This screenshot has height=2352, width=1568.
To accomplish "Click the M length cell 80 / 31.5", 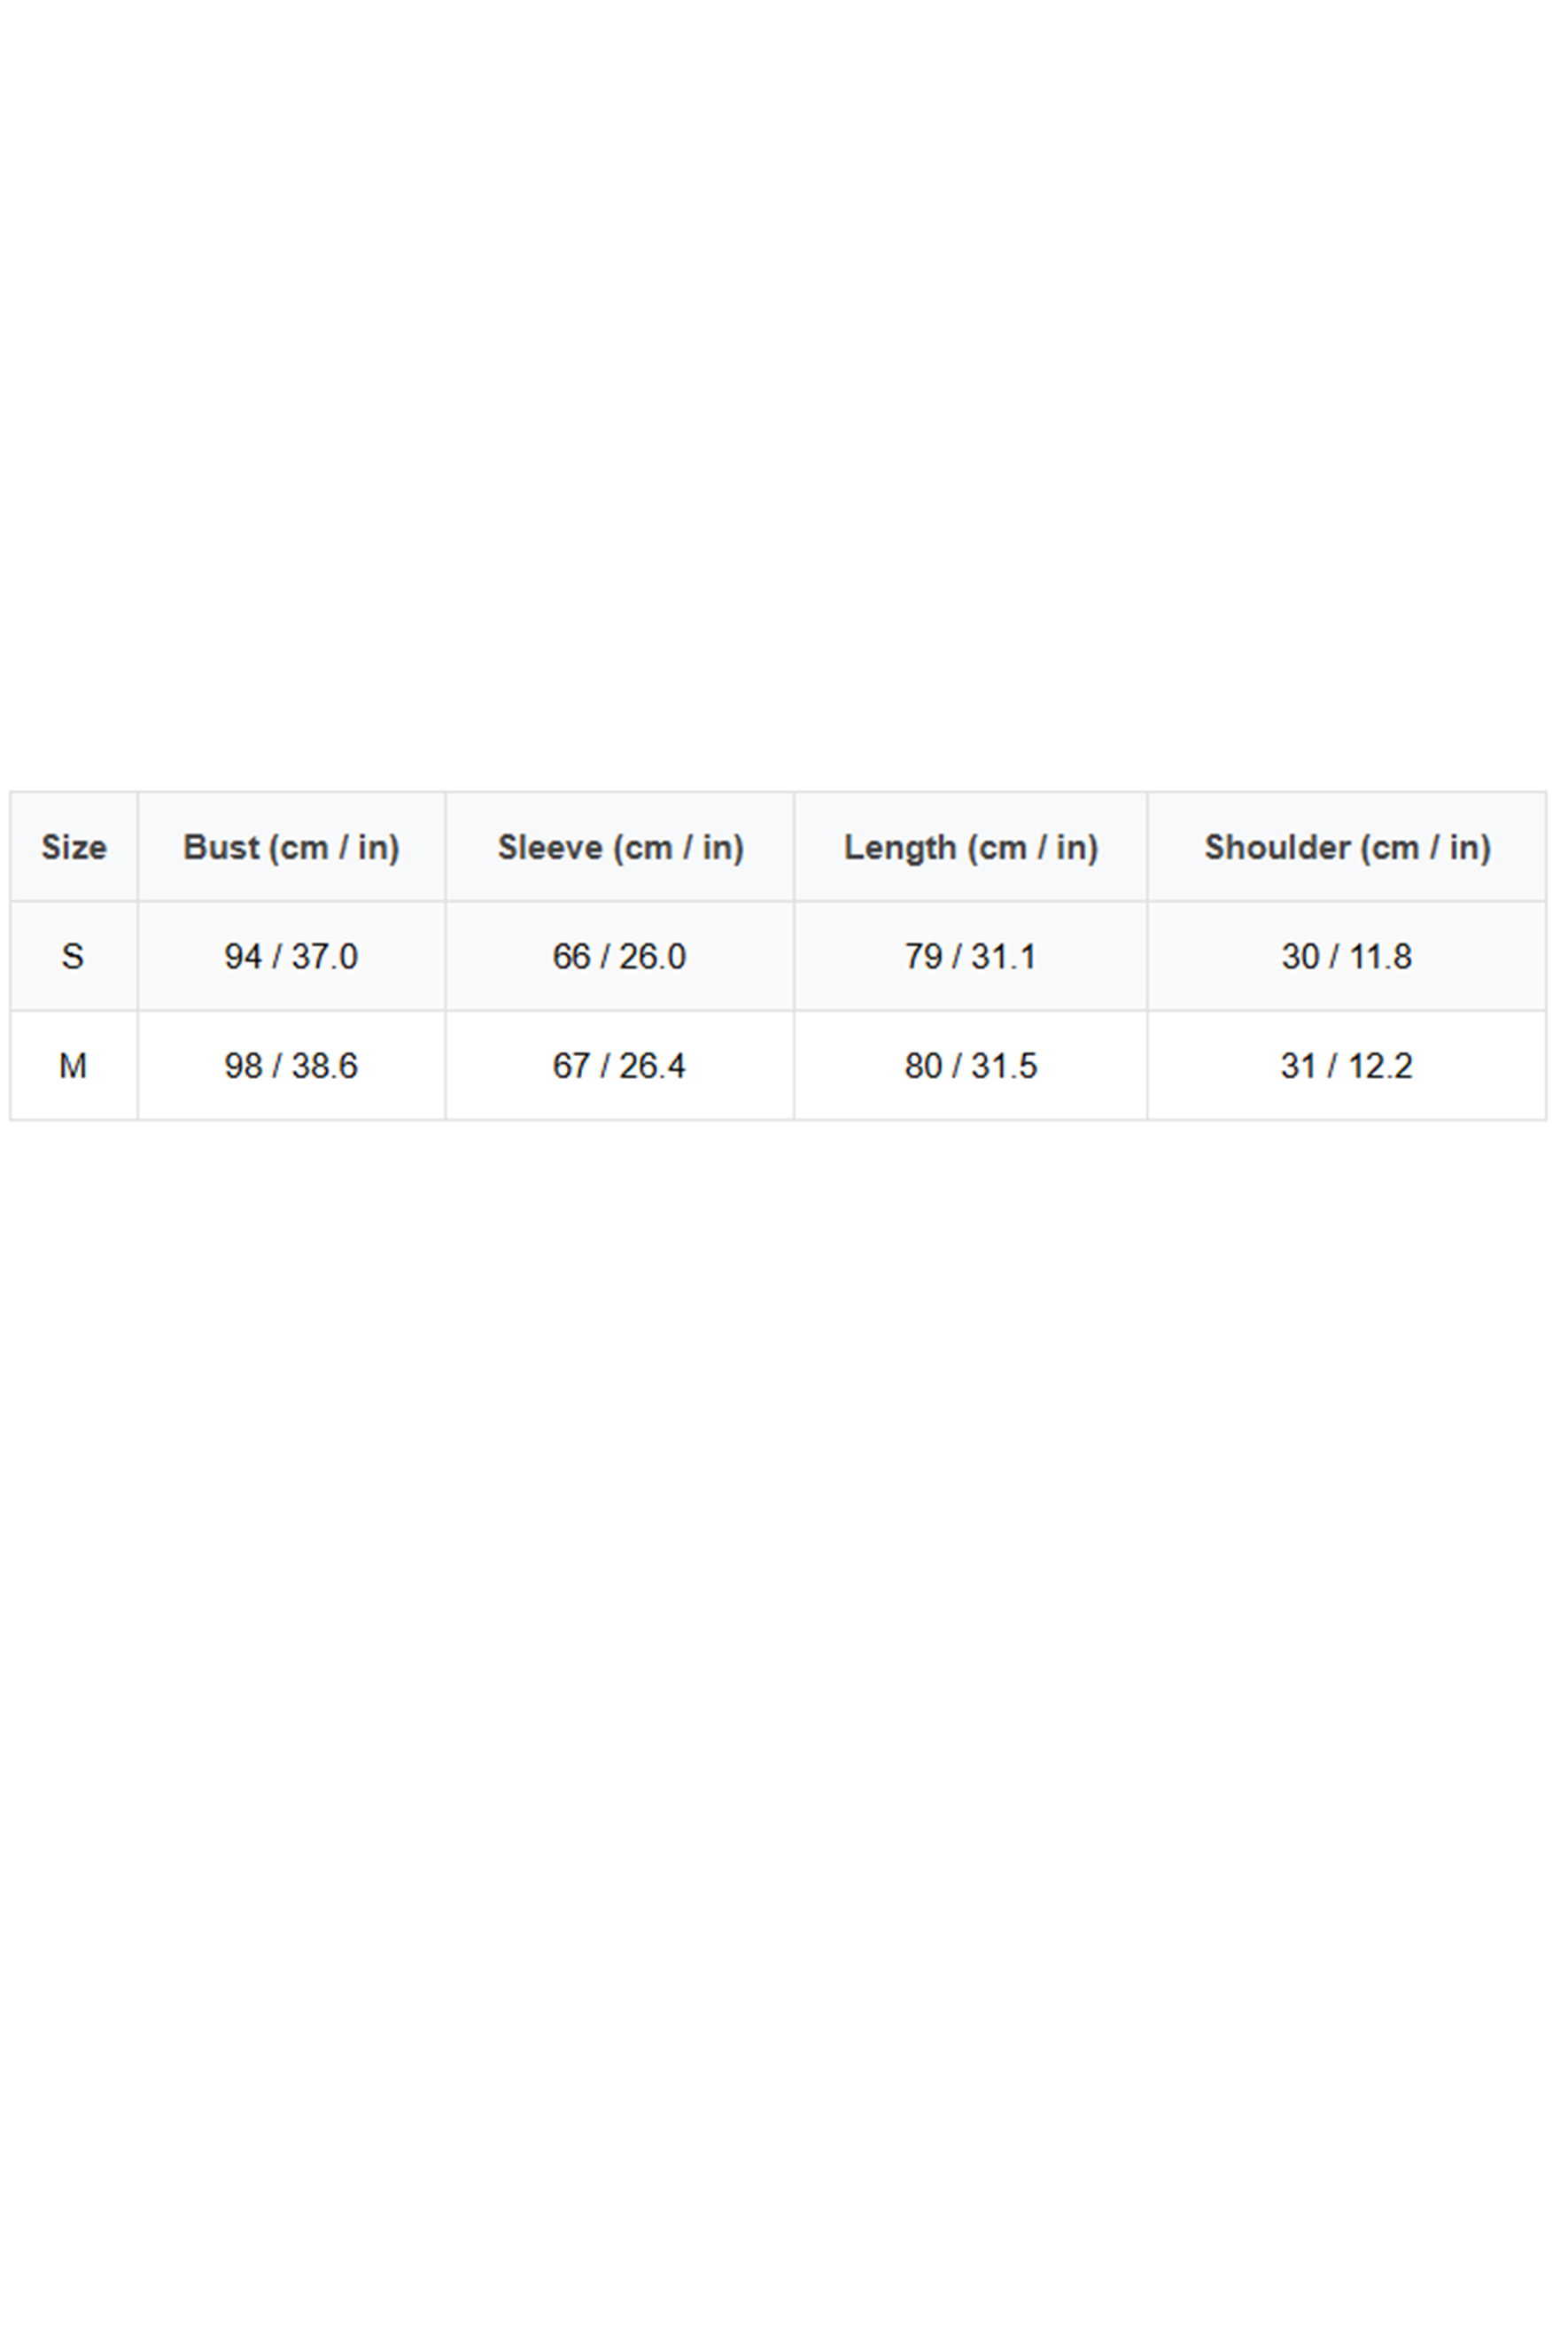I will tap(970, 1065).
